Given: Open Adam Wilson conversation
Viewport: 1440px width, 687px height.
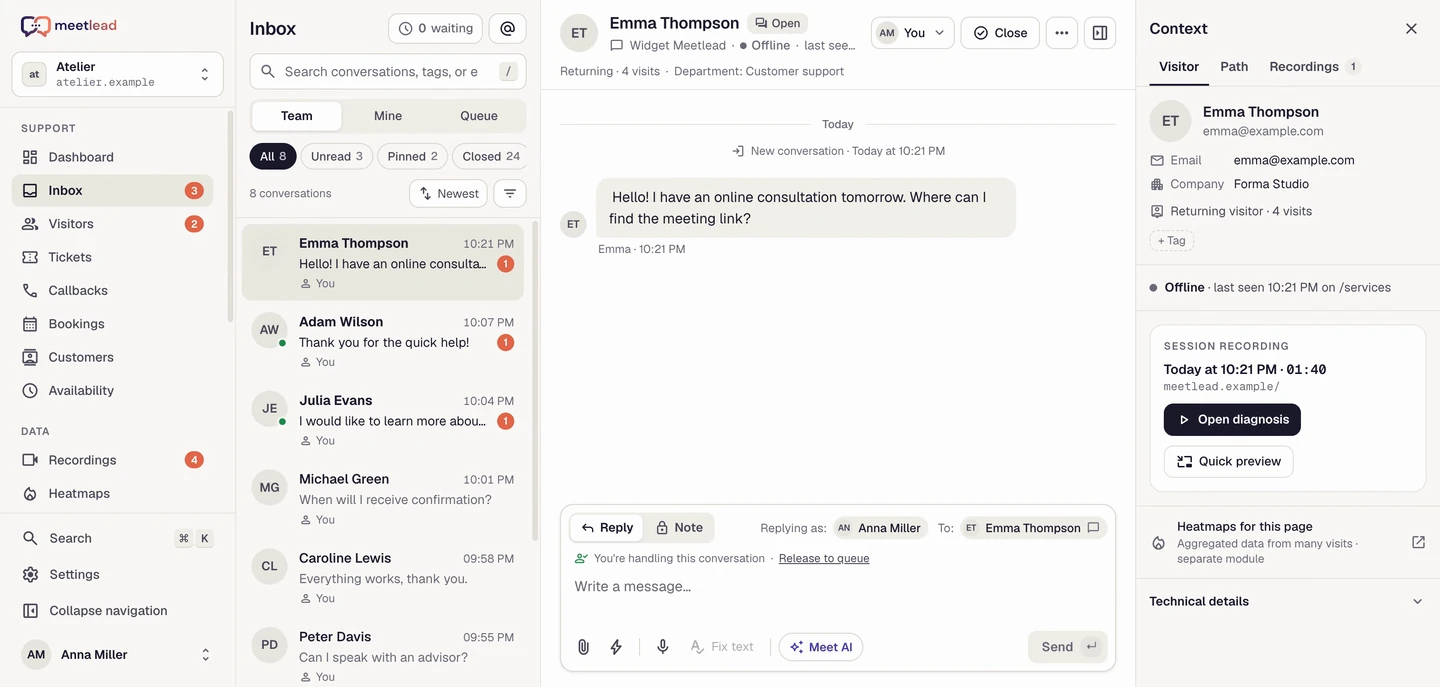Looking at the screenshot, I should tap(383, 341).
